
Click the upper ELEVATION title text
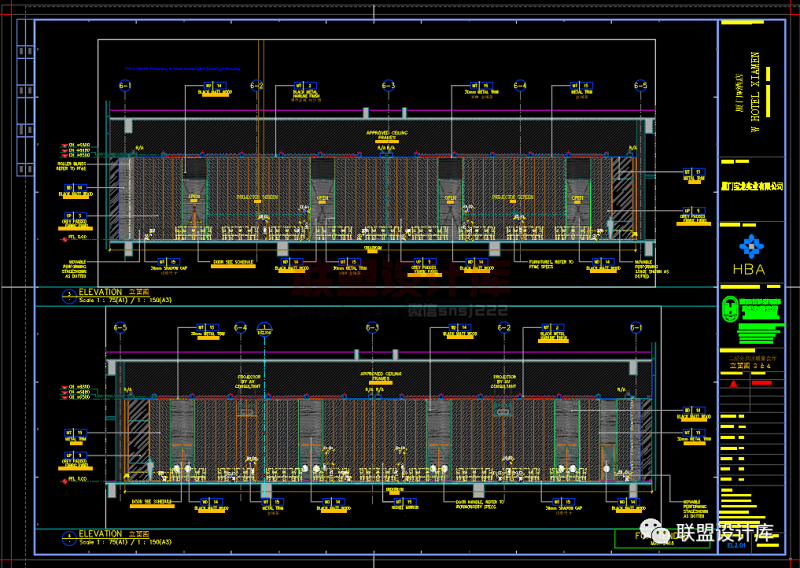click(x=100, y=293)
